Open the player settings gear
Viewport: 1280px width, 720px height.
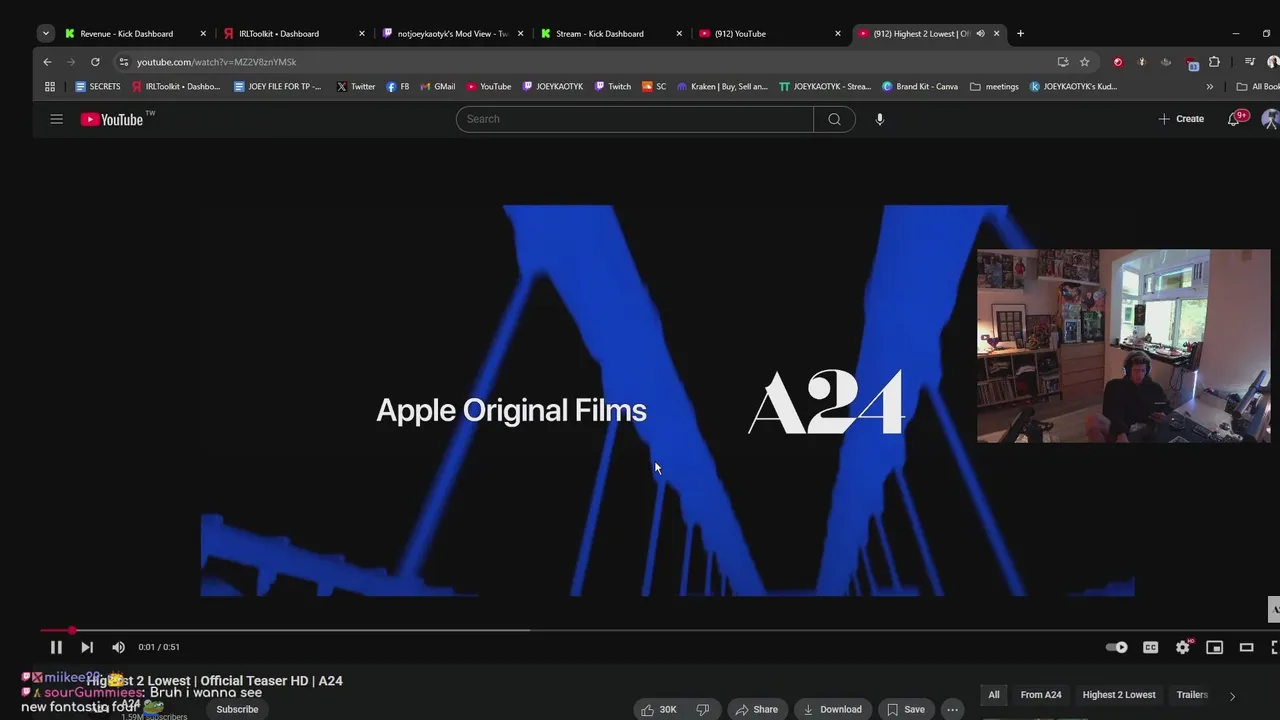click(x=1183, y=647)
